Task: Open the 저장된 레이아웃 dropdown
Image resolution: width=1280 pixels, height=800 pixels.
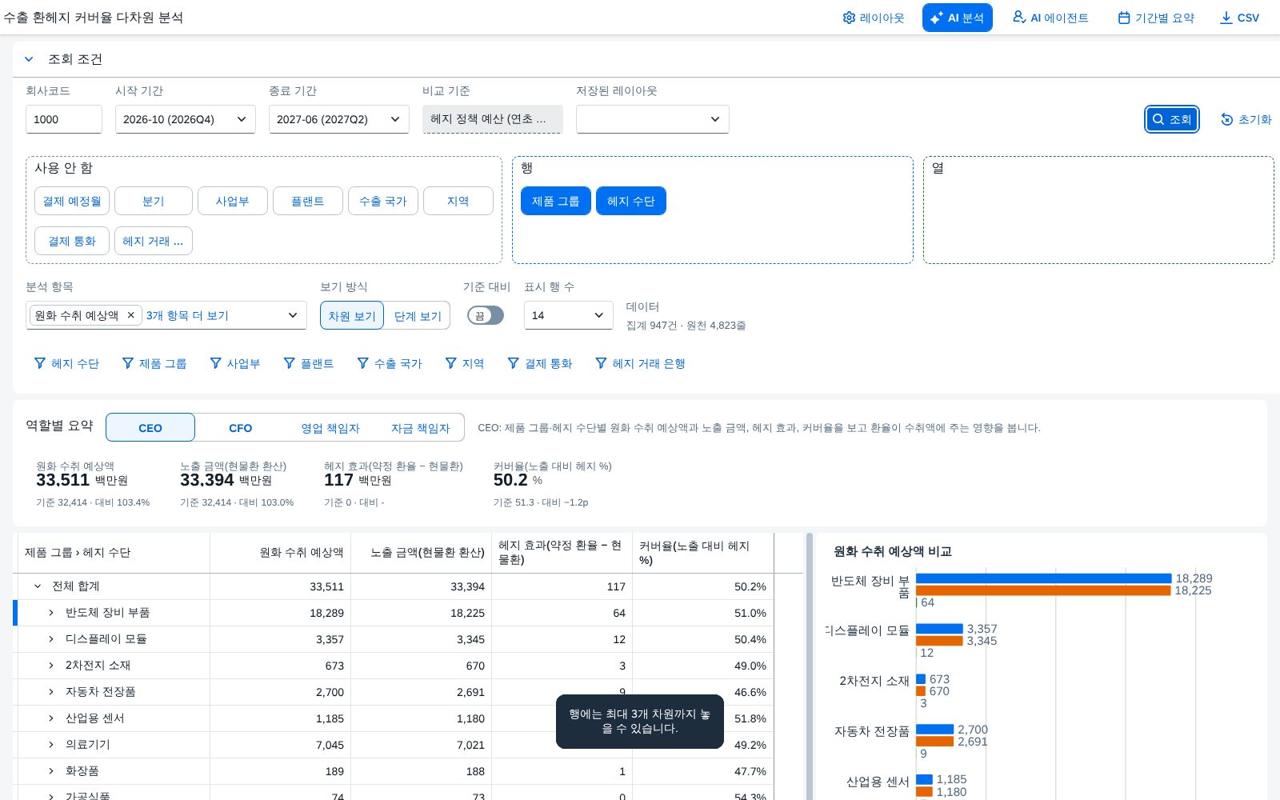Action: (652, 119)
